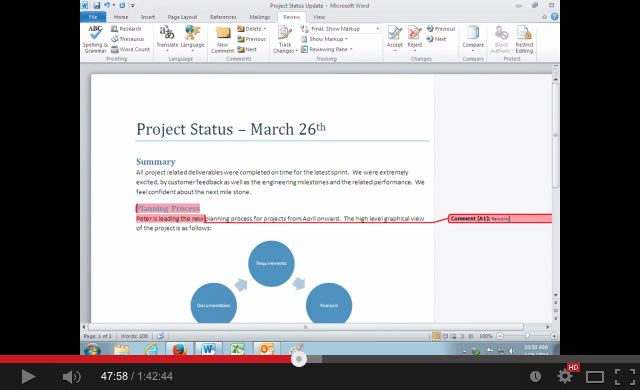Reject the tracked change

pos(414,38)
